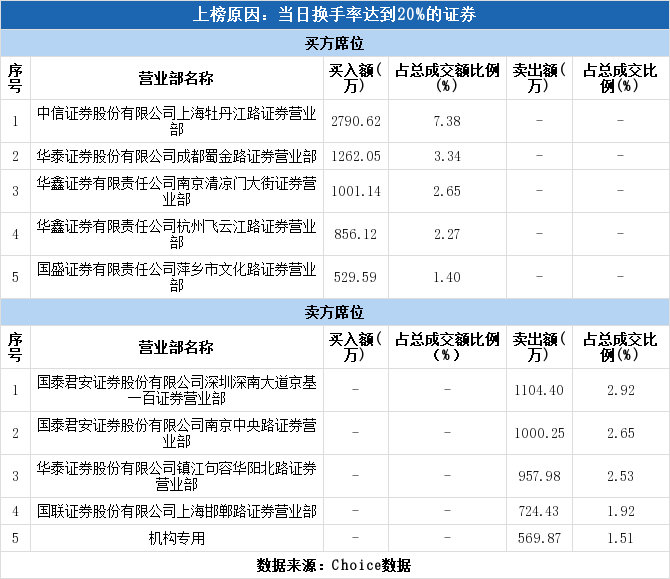The height and width of the screenshot is (579, 670).
Task: Select the 买方席位 section header
Action: click(x=334, y=43)
